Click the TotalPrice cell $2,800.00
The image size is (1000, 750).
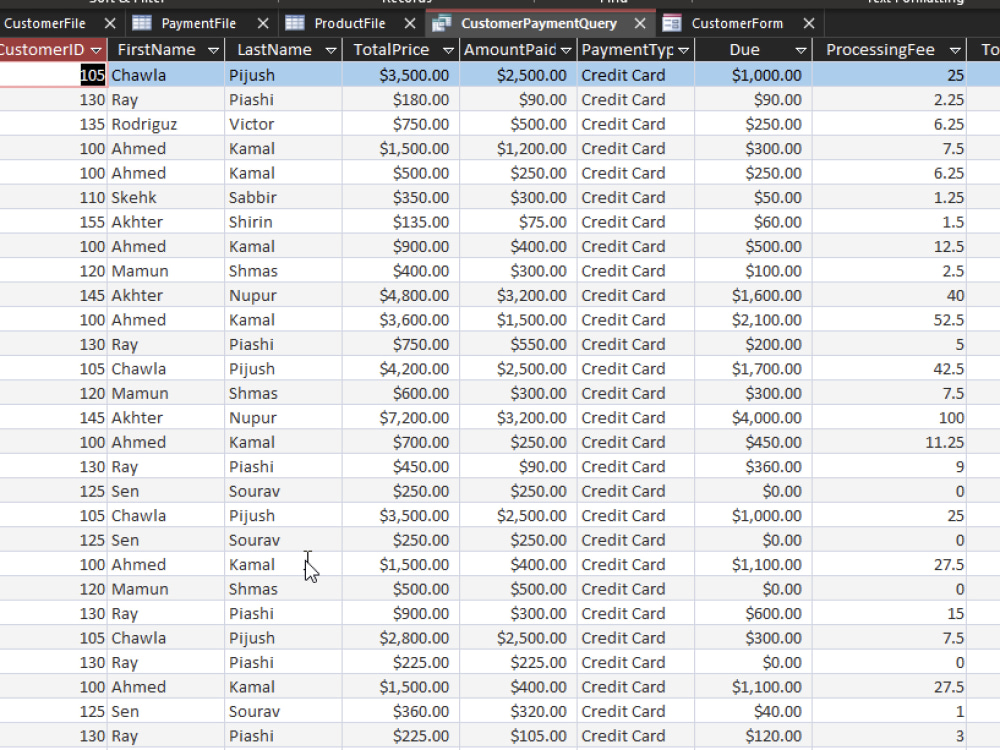(x=401, y=638)
